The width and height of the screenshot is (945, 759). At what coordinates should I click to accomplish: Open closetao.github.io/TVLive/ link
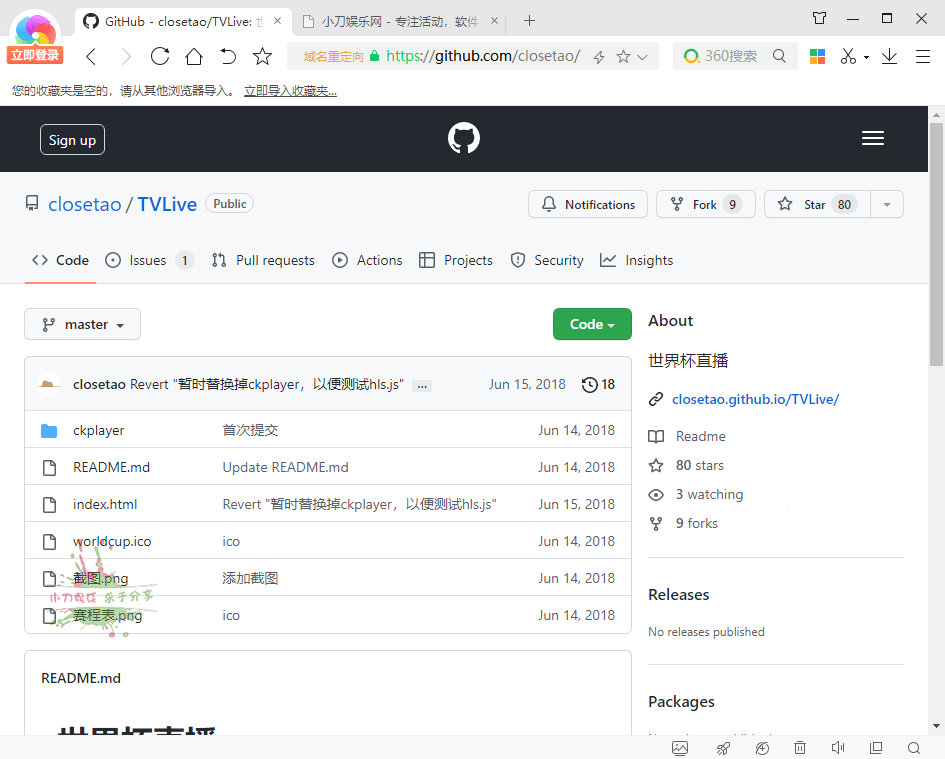pyautogui.click(x=755, y=399)
